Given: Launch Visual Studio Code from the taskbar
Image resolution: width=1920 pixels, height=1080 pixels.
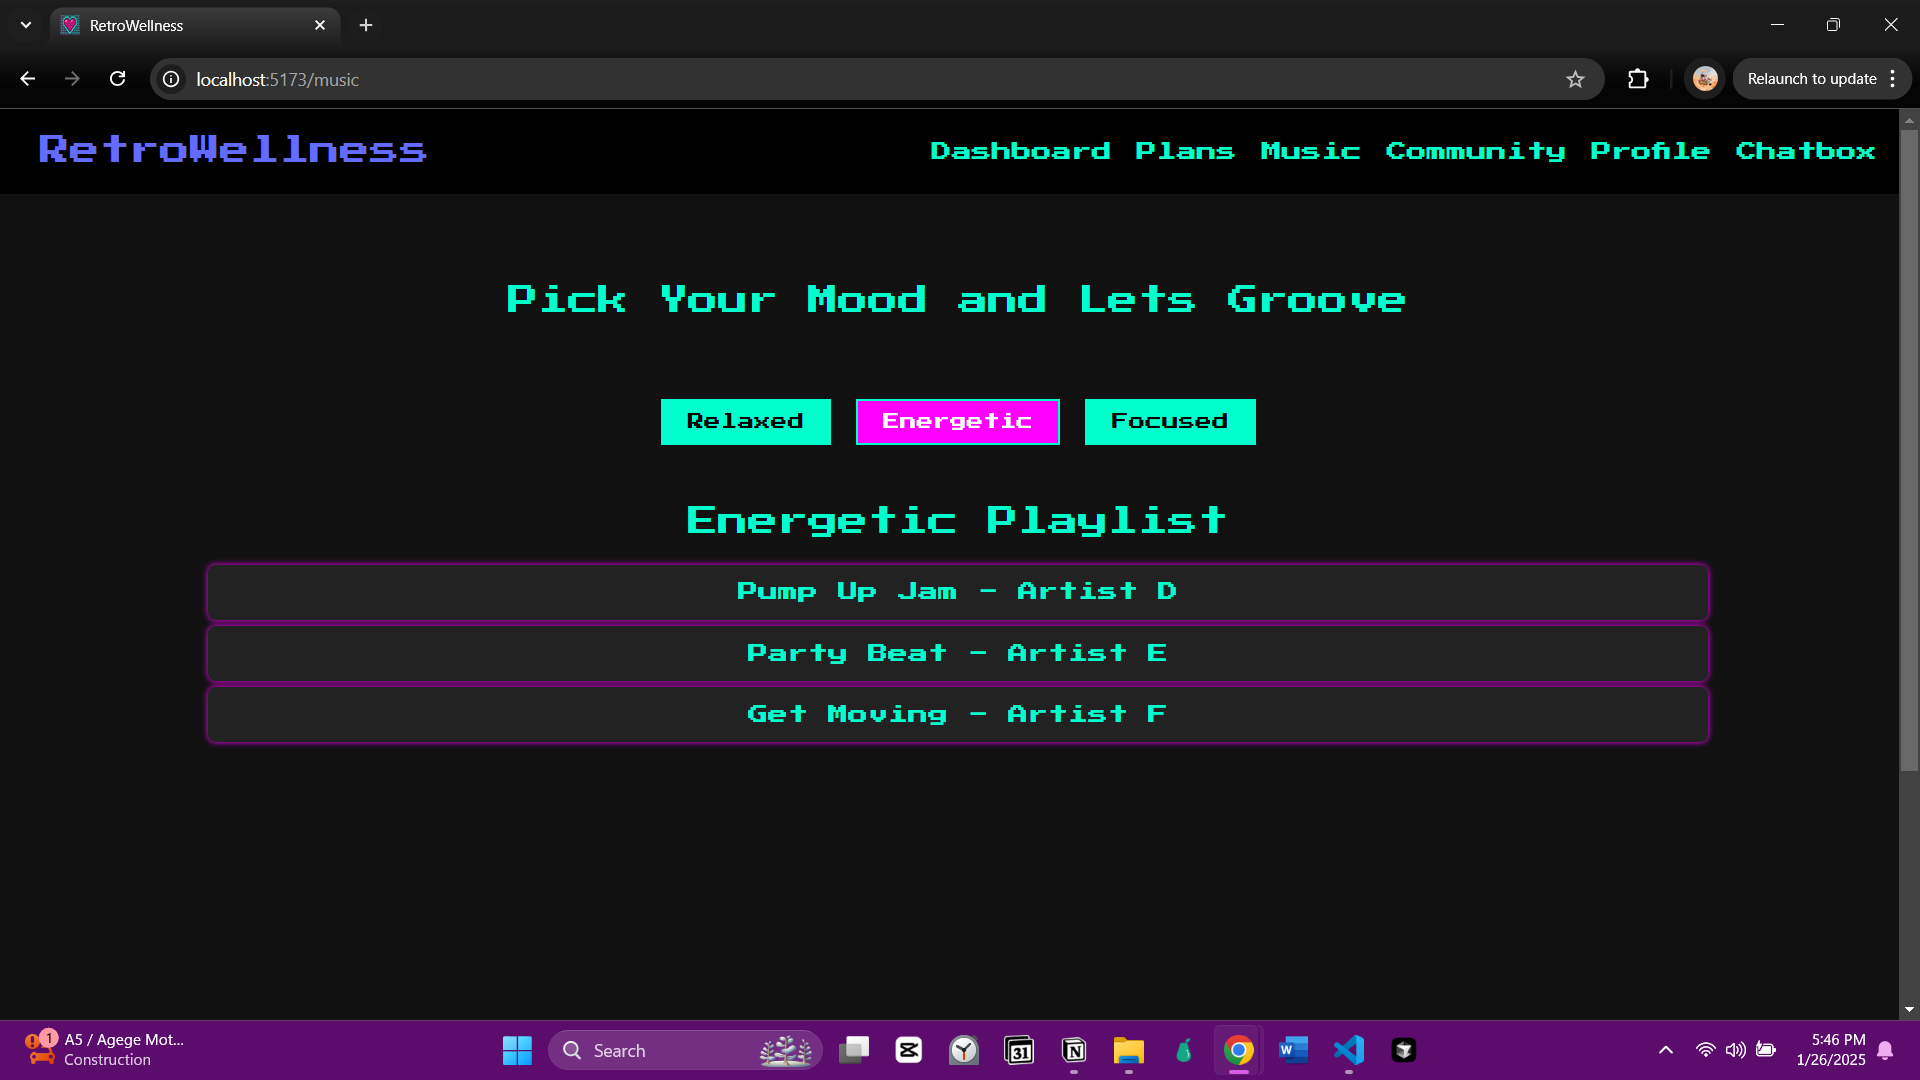Looking at the screenshot, I should click(x=1348, y=1050).
